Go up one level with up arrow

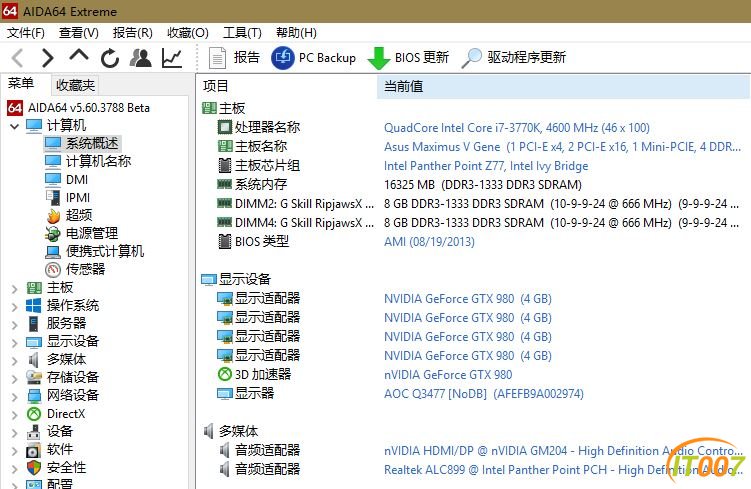point(79,56)
